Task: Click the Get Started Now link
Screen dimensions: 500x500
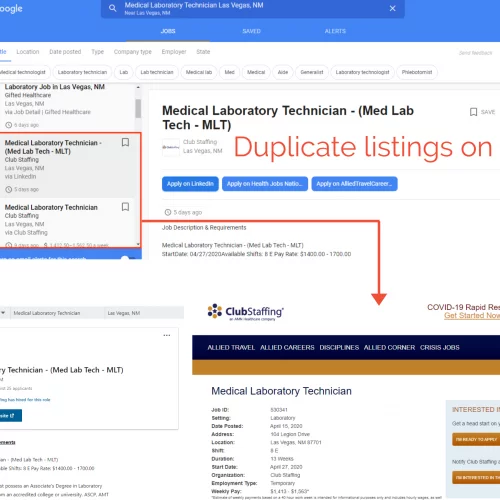Action: pos(472,316)
